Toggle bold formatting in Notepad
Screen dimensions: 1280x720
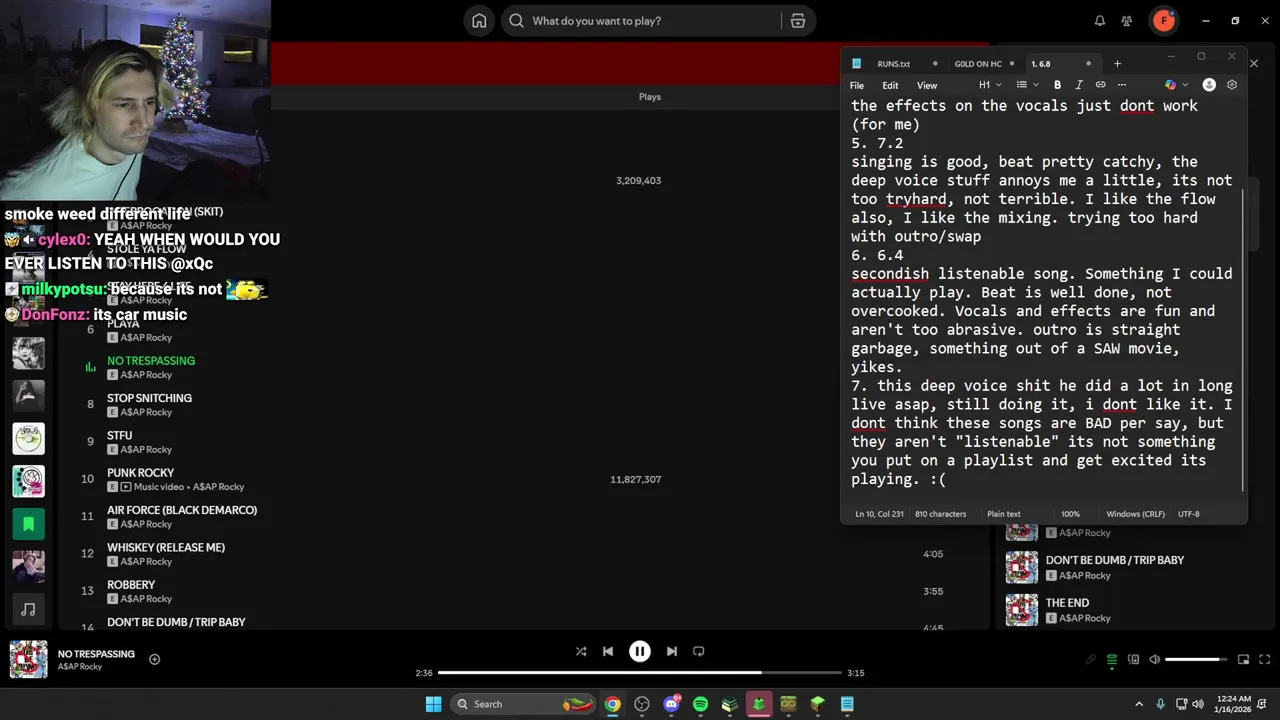coord(1057,85)
